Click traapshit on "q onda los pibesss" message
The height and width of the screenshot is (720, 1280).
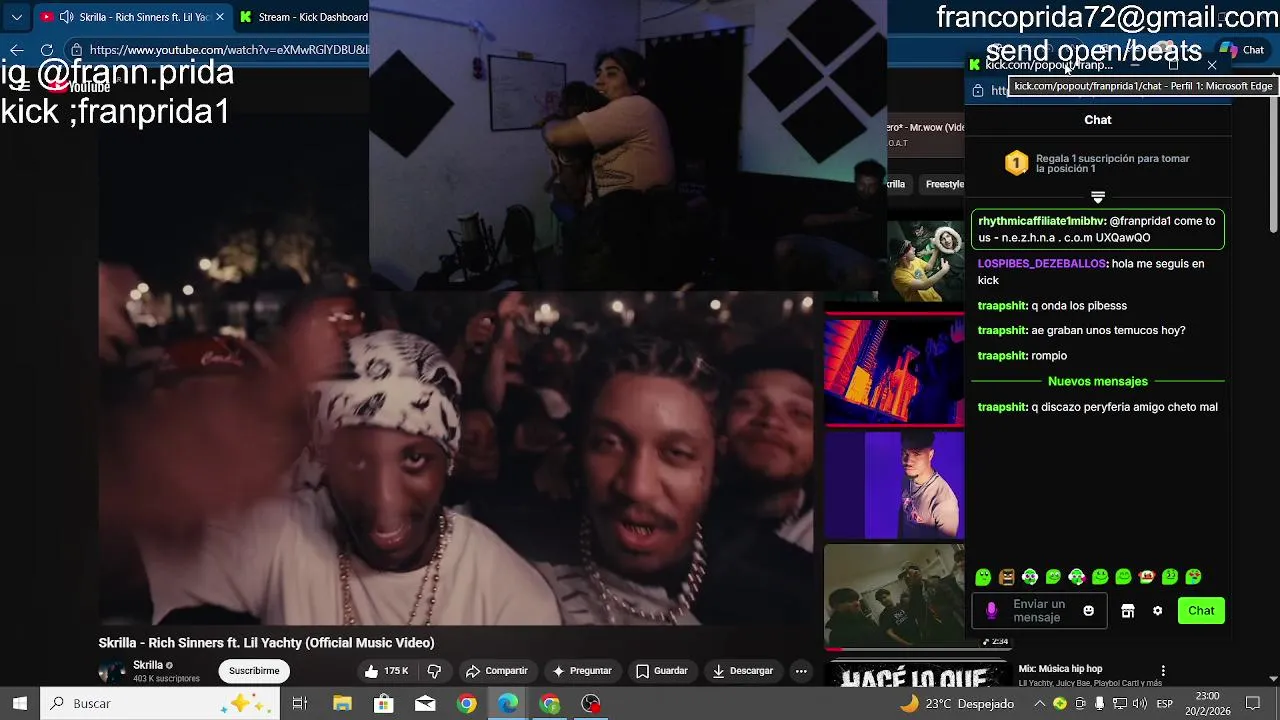(1002, 306)
